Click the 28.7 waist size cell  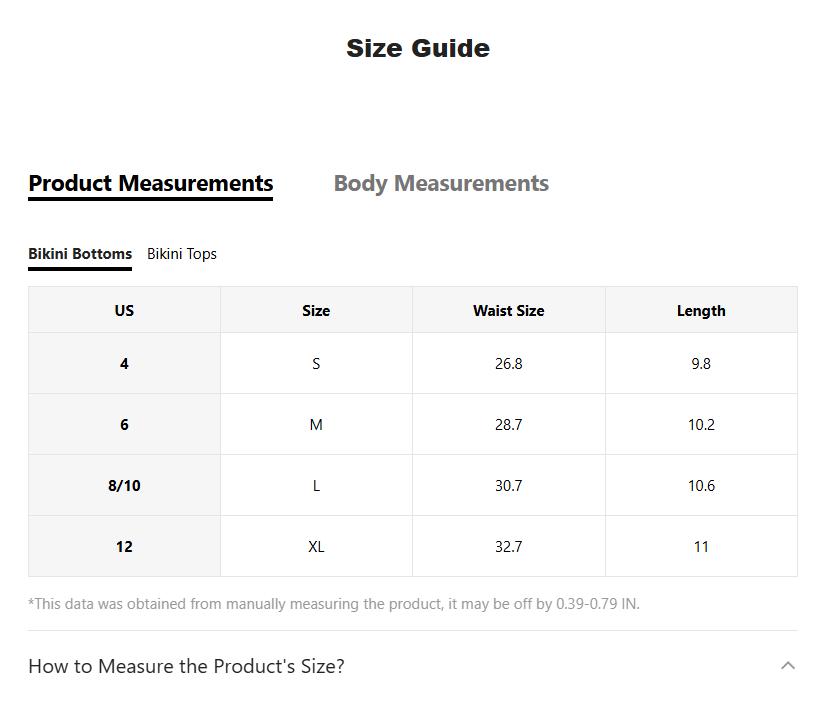click(x=508, y=425)
